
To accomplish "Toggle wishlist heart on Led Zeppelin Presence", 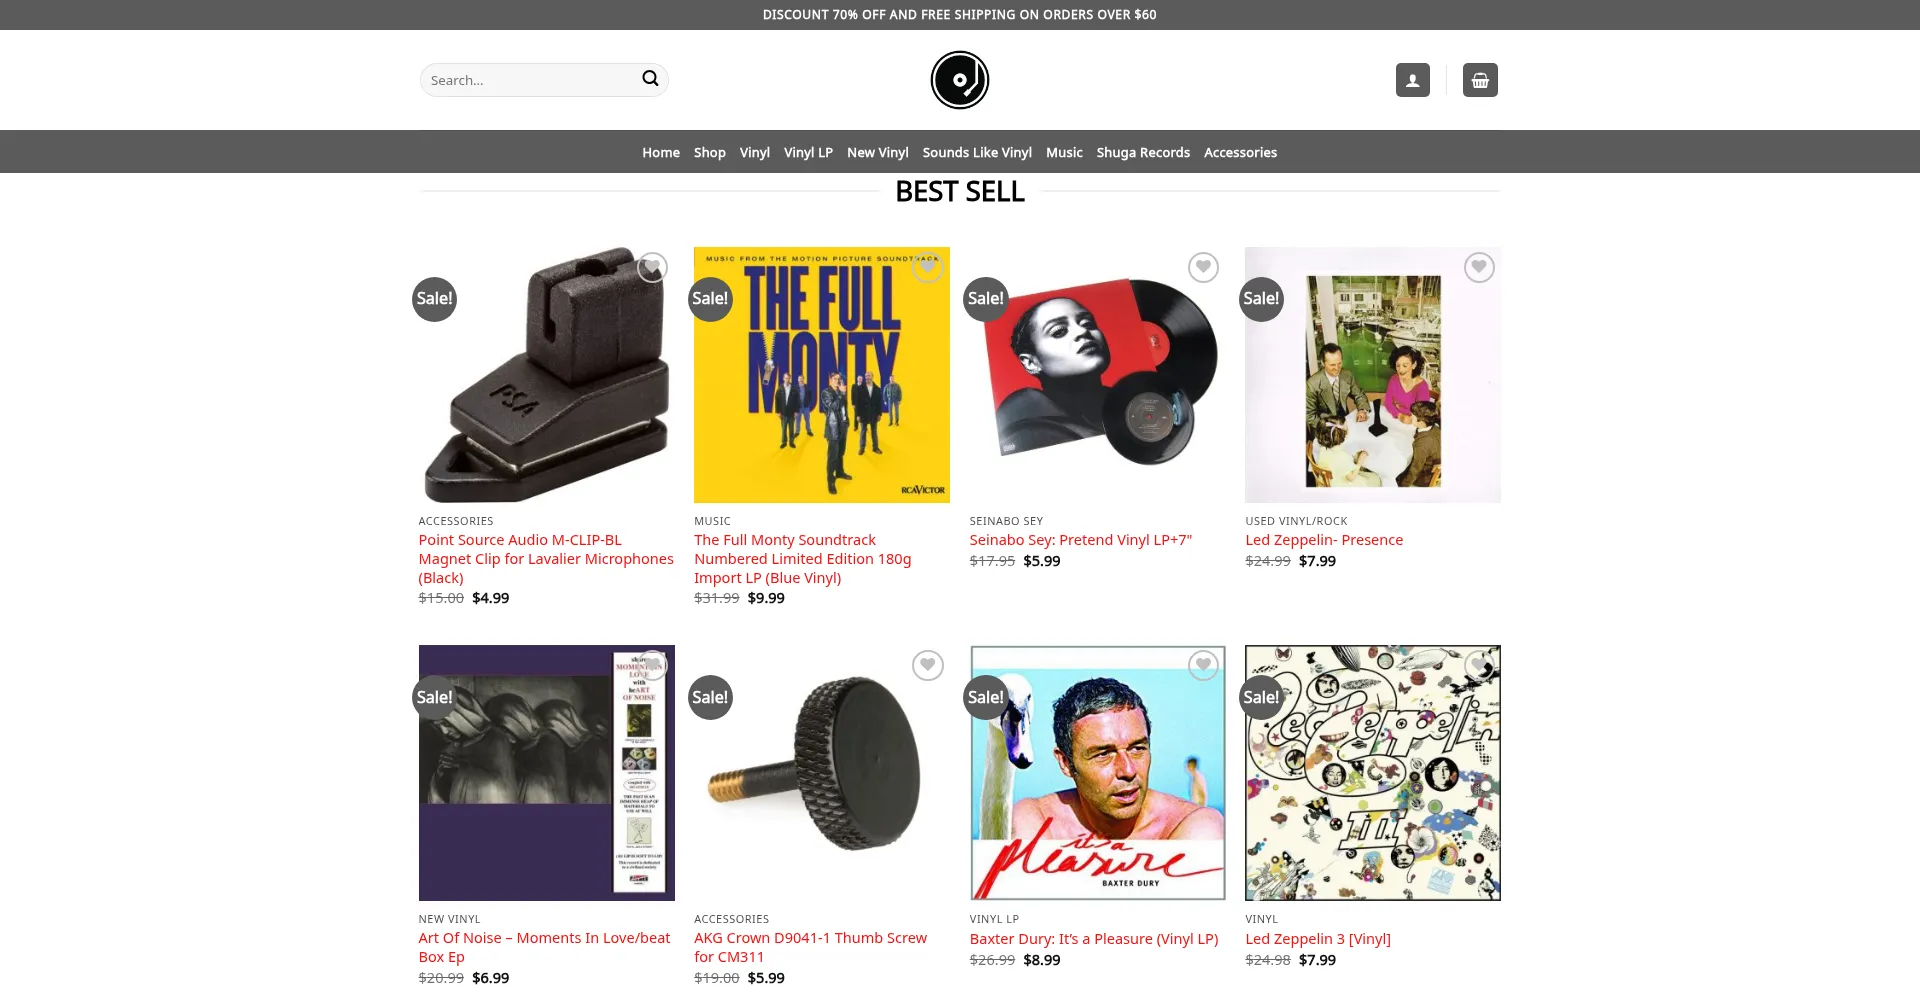I will coord(1479,267).
